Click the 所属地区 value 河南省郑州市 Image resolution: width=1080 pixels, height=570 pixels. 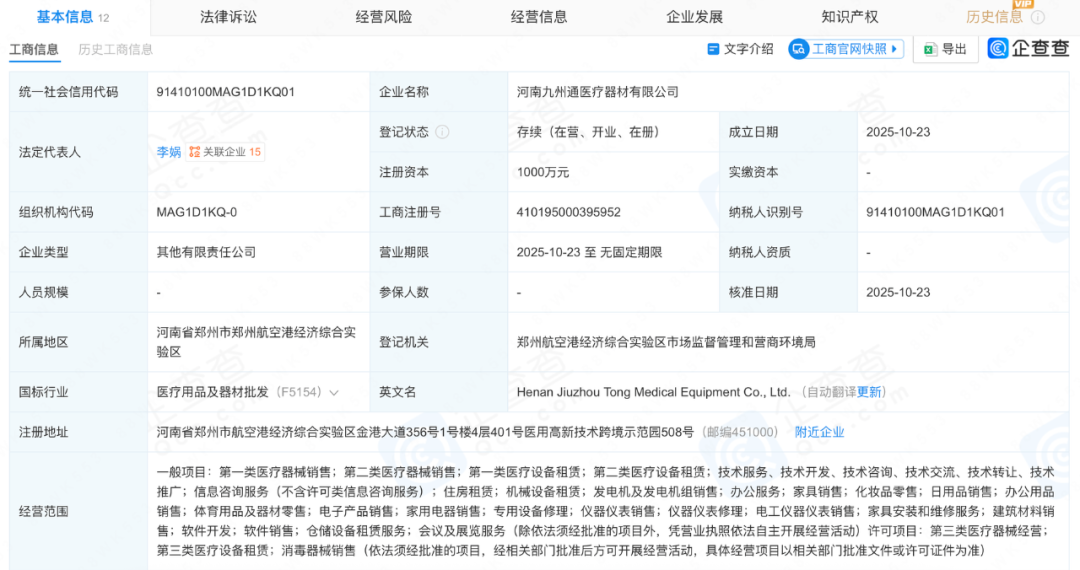(256, 342)
